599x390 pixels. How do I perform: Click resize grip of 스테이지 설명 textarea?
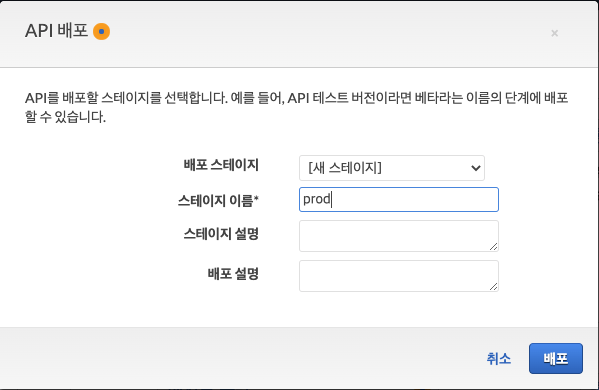pyautogui.click(x=493, y=247)
